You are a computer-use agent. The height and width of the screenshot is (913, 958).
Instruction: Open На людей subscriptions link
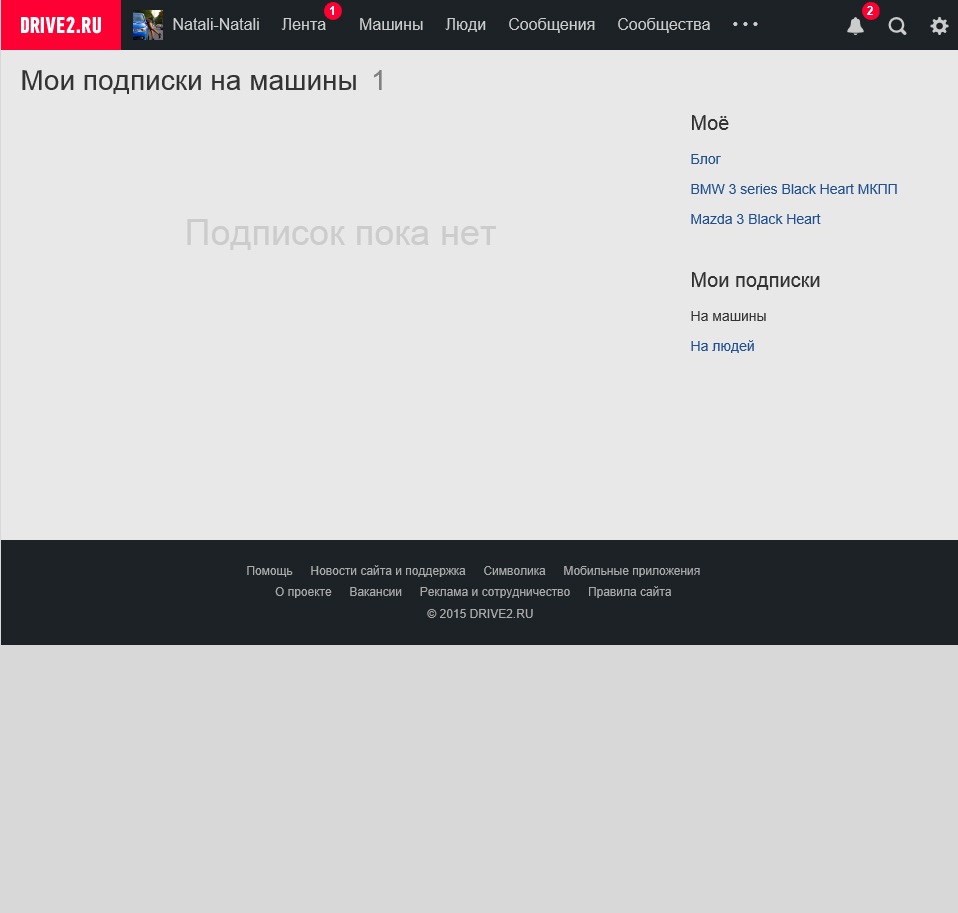click(722, 346)
